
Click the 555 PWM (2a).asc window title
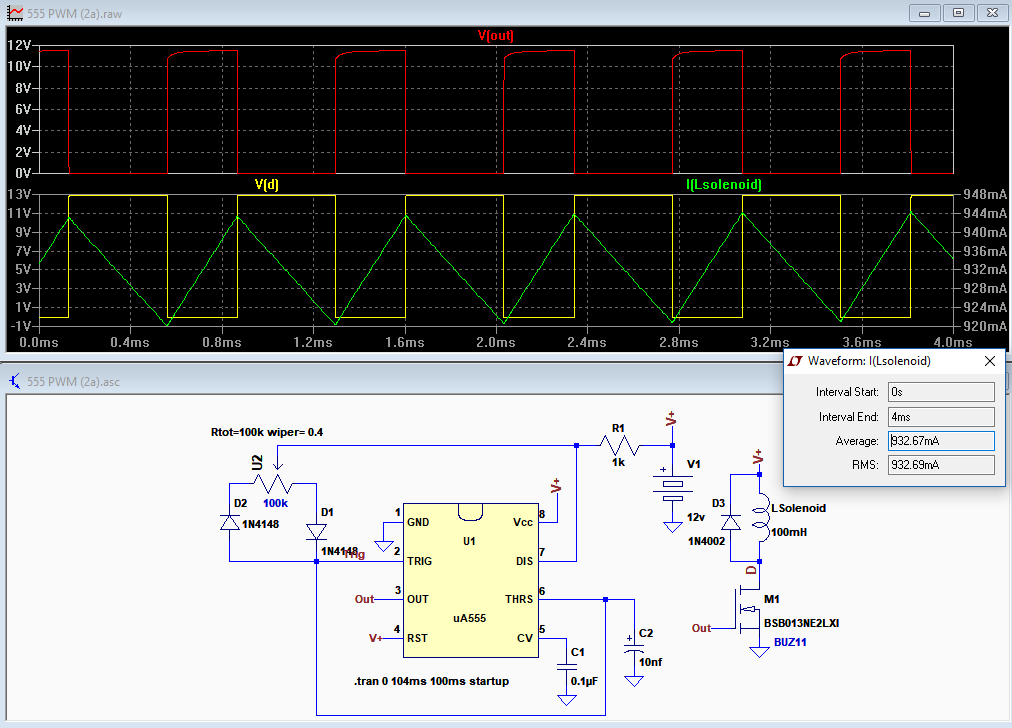74,382
